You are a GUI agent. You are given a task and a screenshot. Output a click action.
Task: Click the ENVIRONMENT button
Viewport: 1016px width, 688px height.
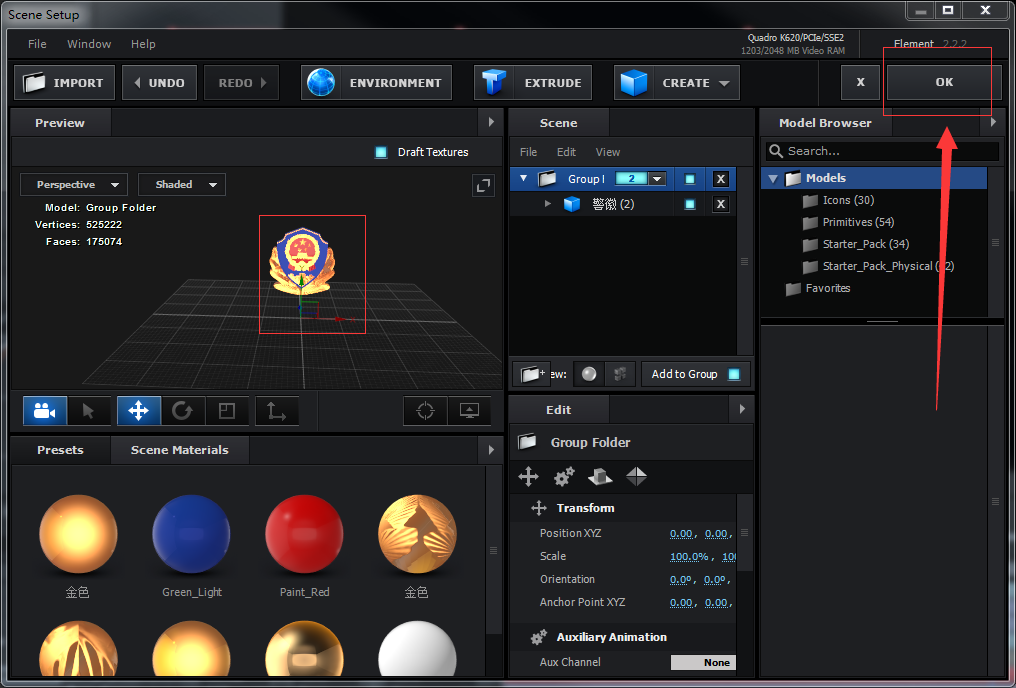click(376, 83)
